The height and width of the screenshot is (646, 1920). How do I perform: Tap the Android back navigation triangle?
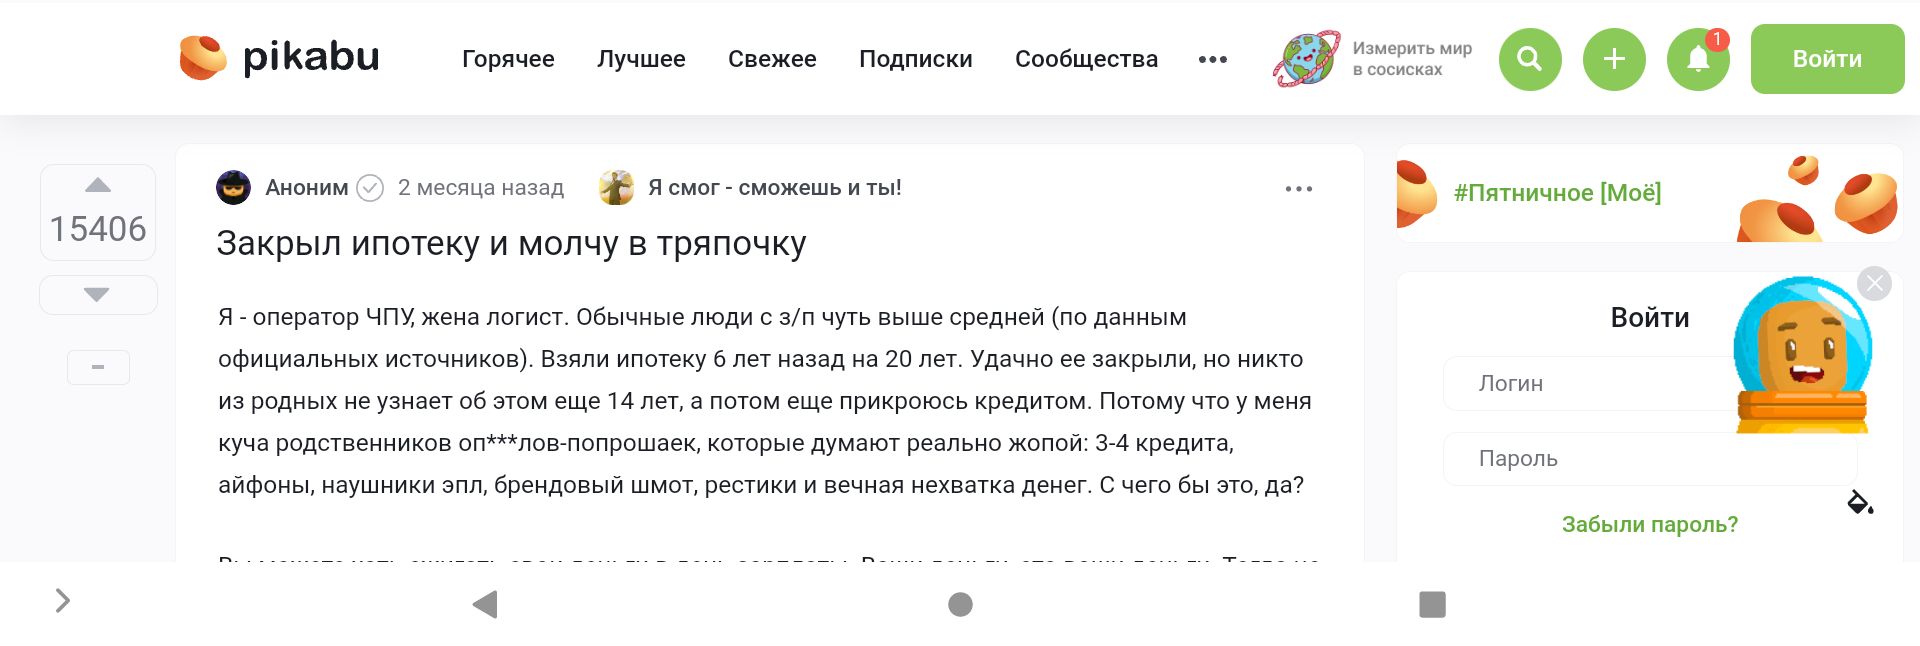485,604
